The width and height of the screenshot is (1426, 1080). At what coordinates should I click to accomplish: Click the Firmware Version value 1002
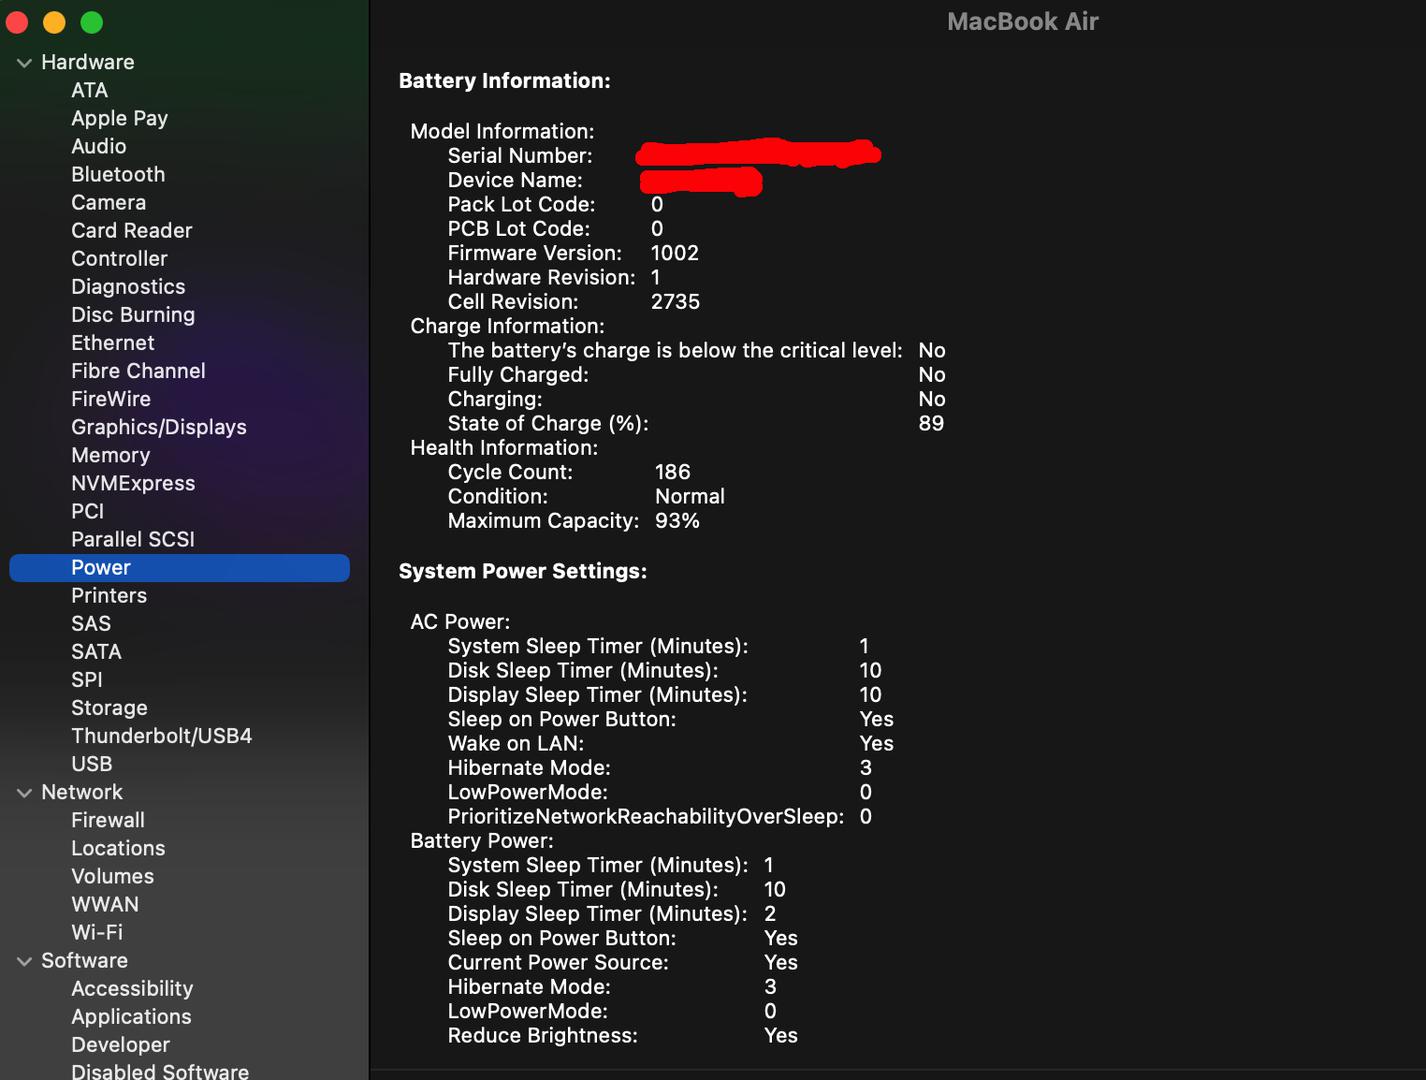click(675, 253)
